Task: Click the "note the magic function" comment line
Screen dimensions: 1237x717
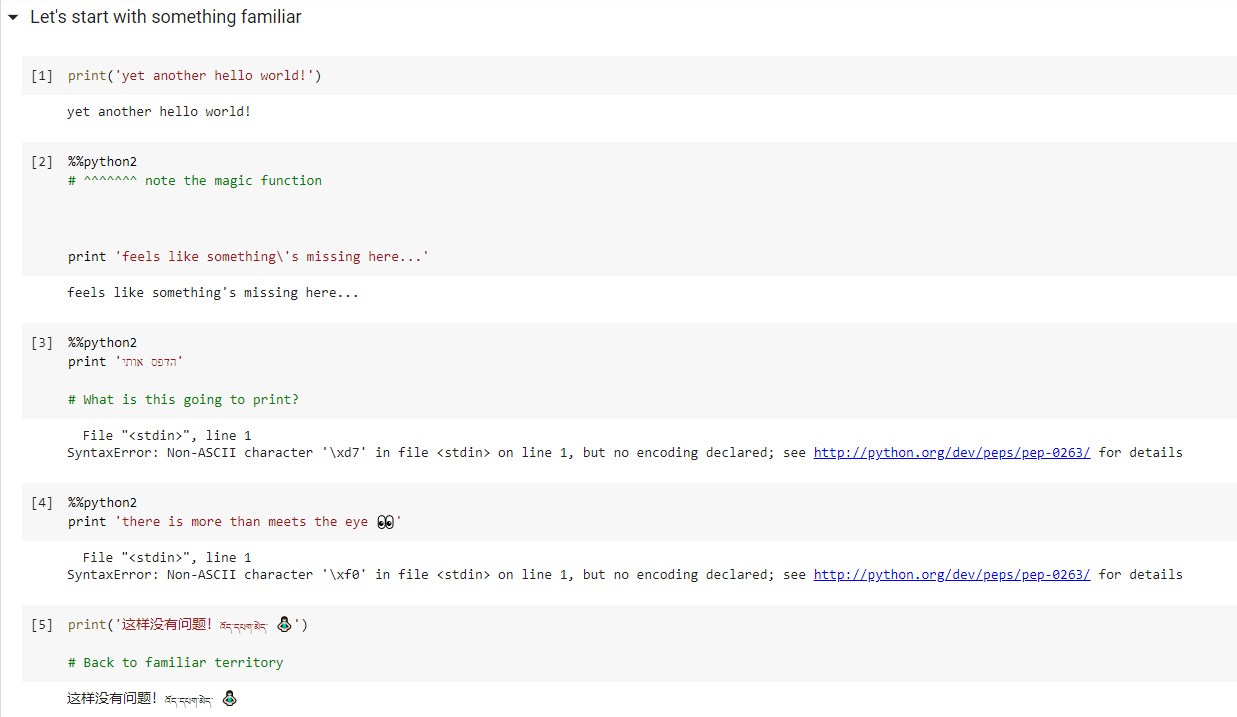Action: (x=195, y=181)
